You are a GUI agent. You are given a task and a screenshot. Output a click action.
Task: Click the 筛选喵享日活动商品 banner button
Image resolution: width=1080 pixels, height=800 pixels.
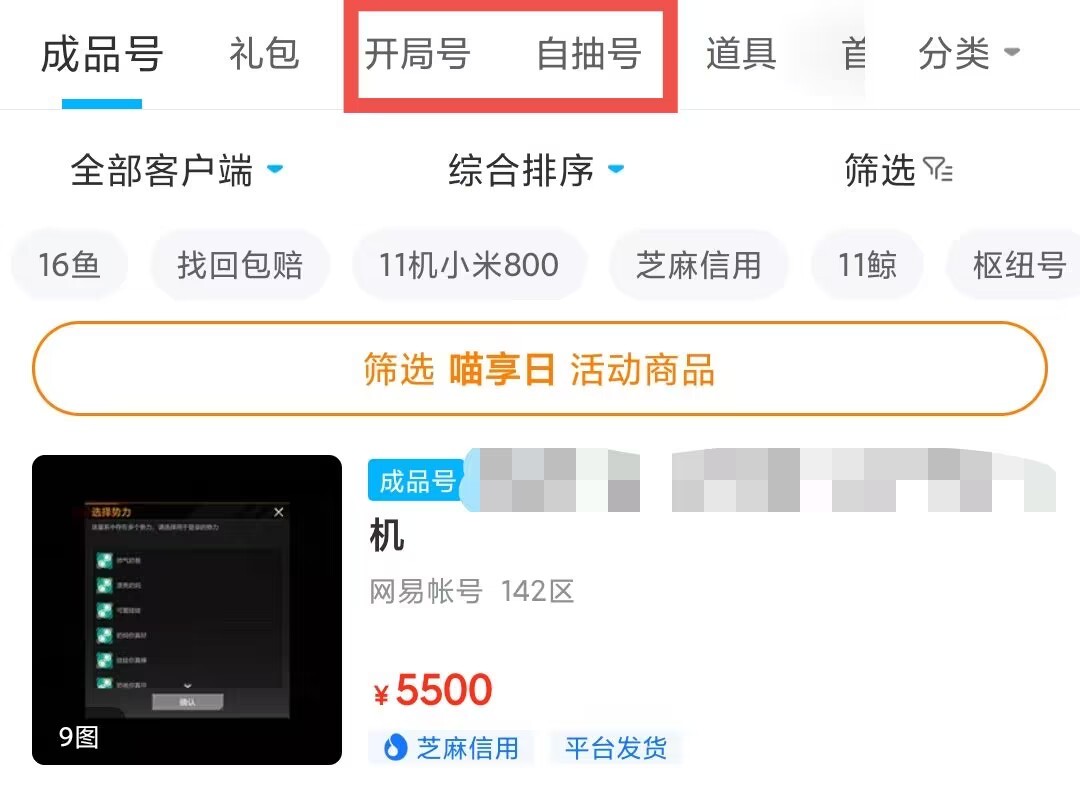[539, 369]
